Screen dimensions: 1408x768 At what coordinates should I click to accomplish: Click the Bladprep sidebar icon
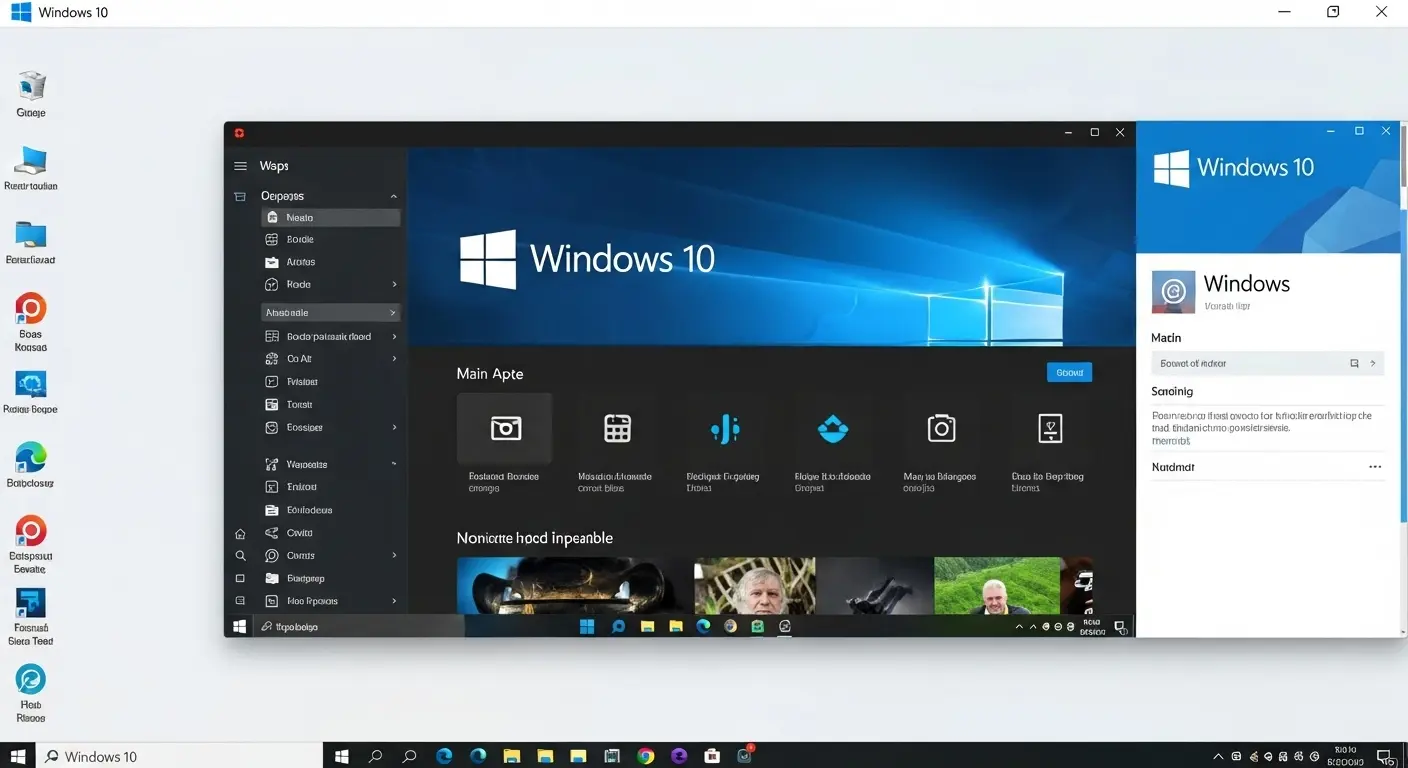pos(271,578)
